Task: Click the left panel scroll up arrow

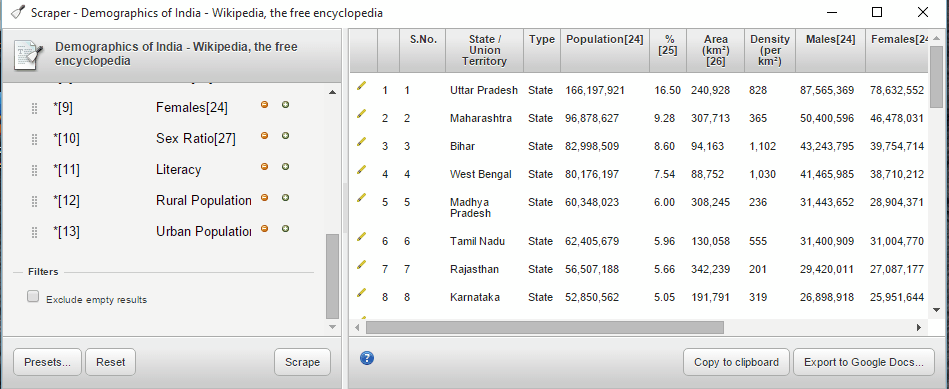Action: click(332, 93)
